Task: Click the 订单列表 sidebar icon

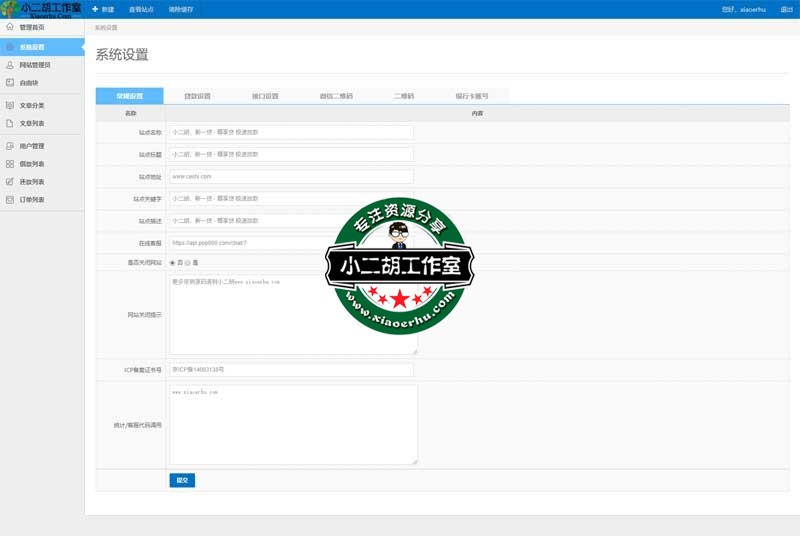Action: click(x=10, y=200)
